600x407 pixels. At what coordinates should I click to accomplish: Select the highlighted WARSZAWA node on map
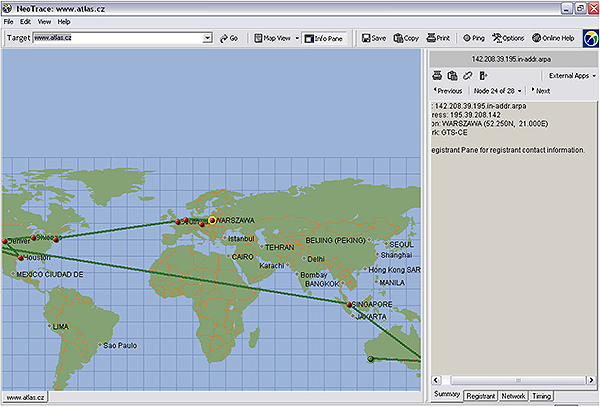(x=212, y=220)
